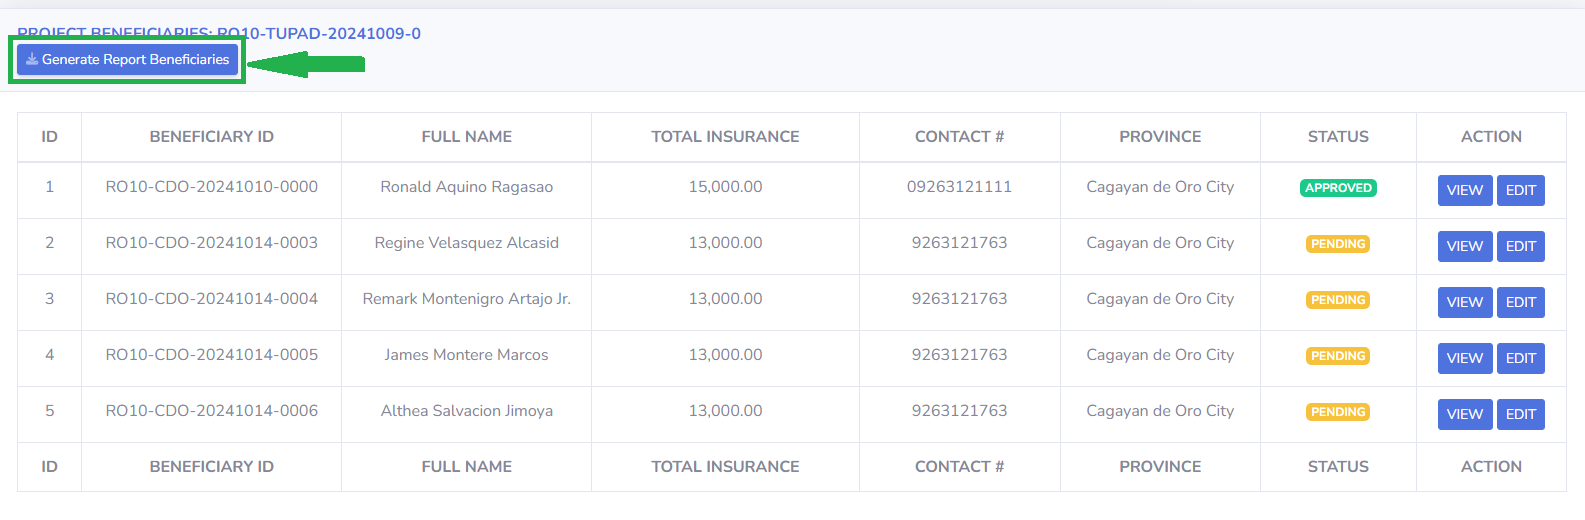Screen dimensions: 1585x520
Task: Edit Regine Velasquez Alcasid's record
Action: click(x=1520, y=247)
